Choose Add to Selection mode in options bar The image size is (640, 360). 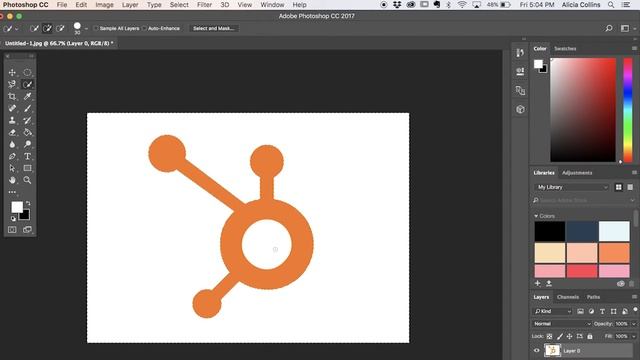(47, 29)
